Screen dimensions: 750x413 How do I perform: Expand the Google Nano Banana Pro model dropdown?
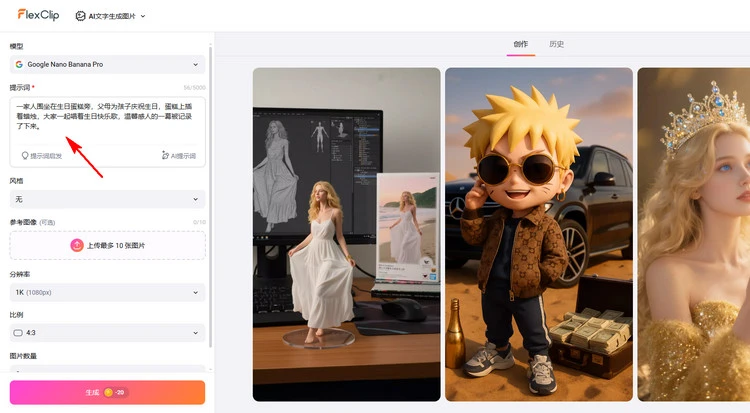107,65
